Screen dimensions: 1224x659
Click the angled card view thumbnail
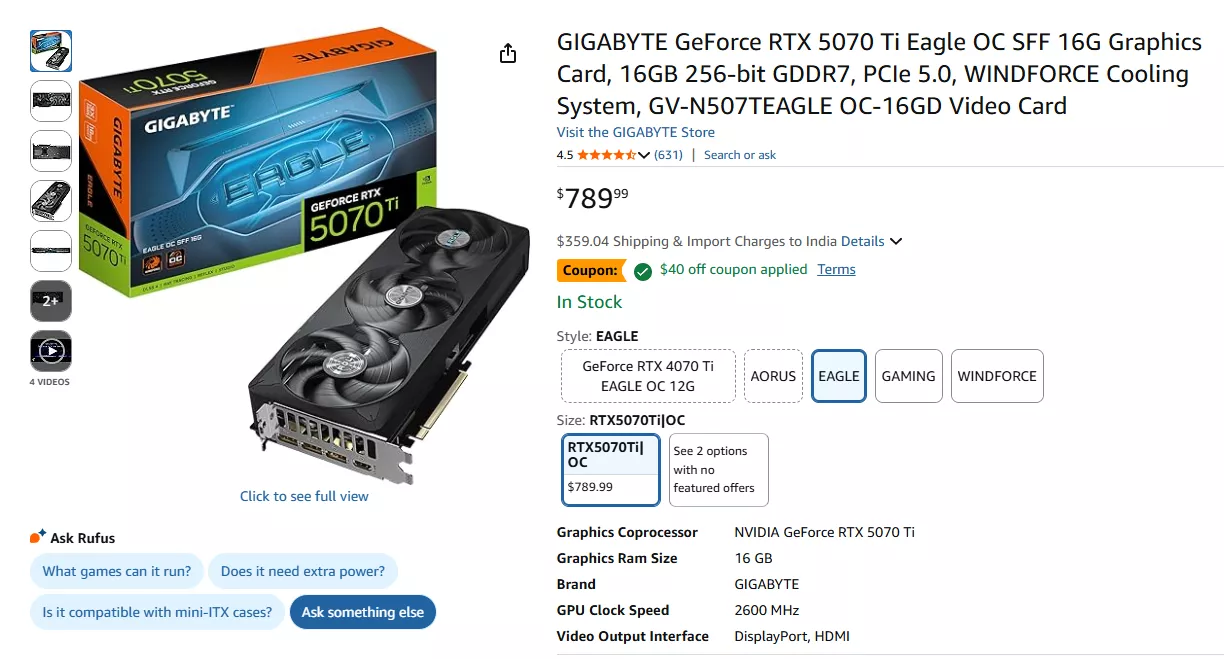tap(50, 201)
